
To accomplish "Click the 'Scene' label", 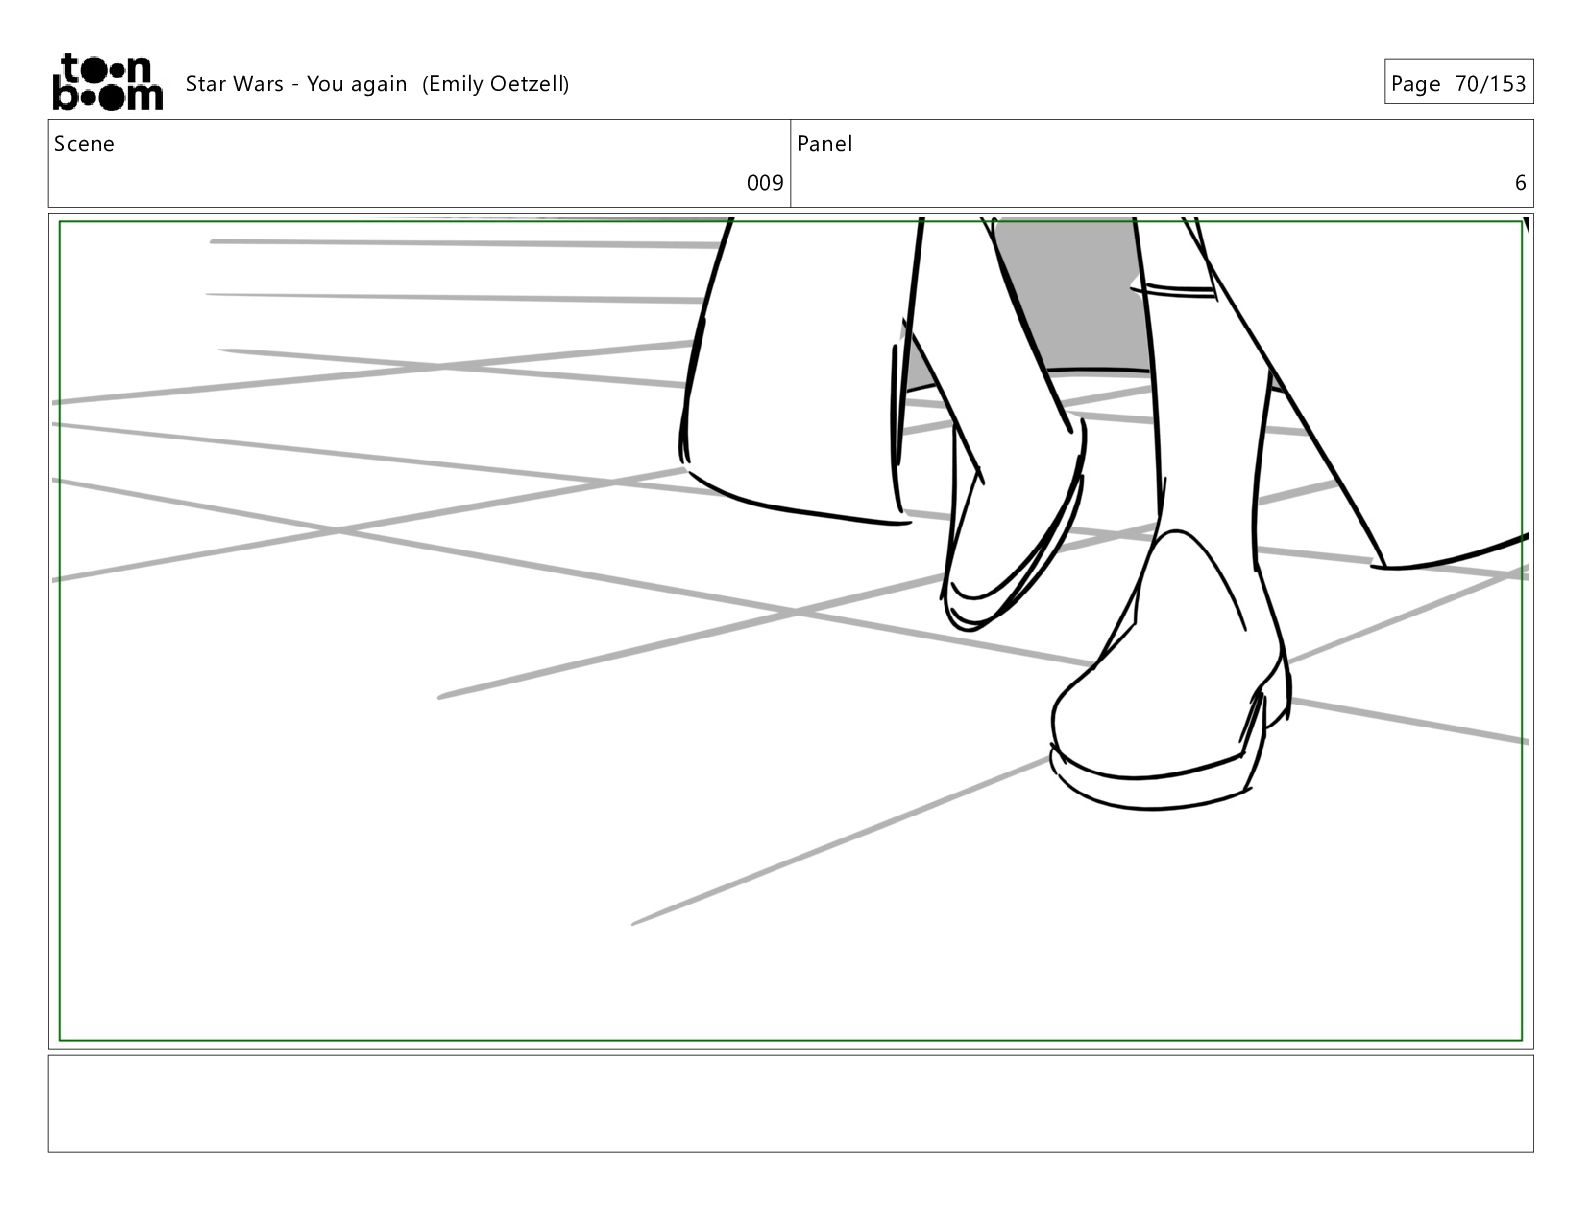I will point(84,144).
